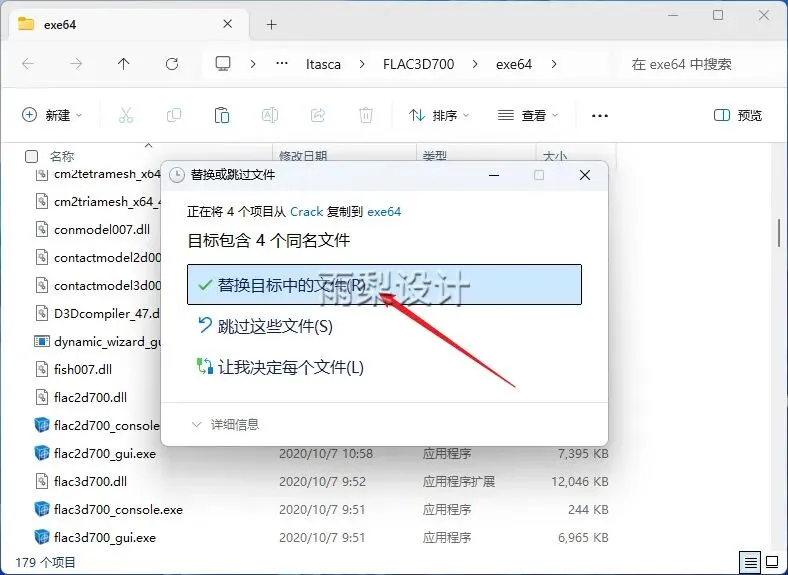788x575 pixels.
Task: Expand chevron between Itasca and FLAC3D700
Action: point(362,64)
